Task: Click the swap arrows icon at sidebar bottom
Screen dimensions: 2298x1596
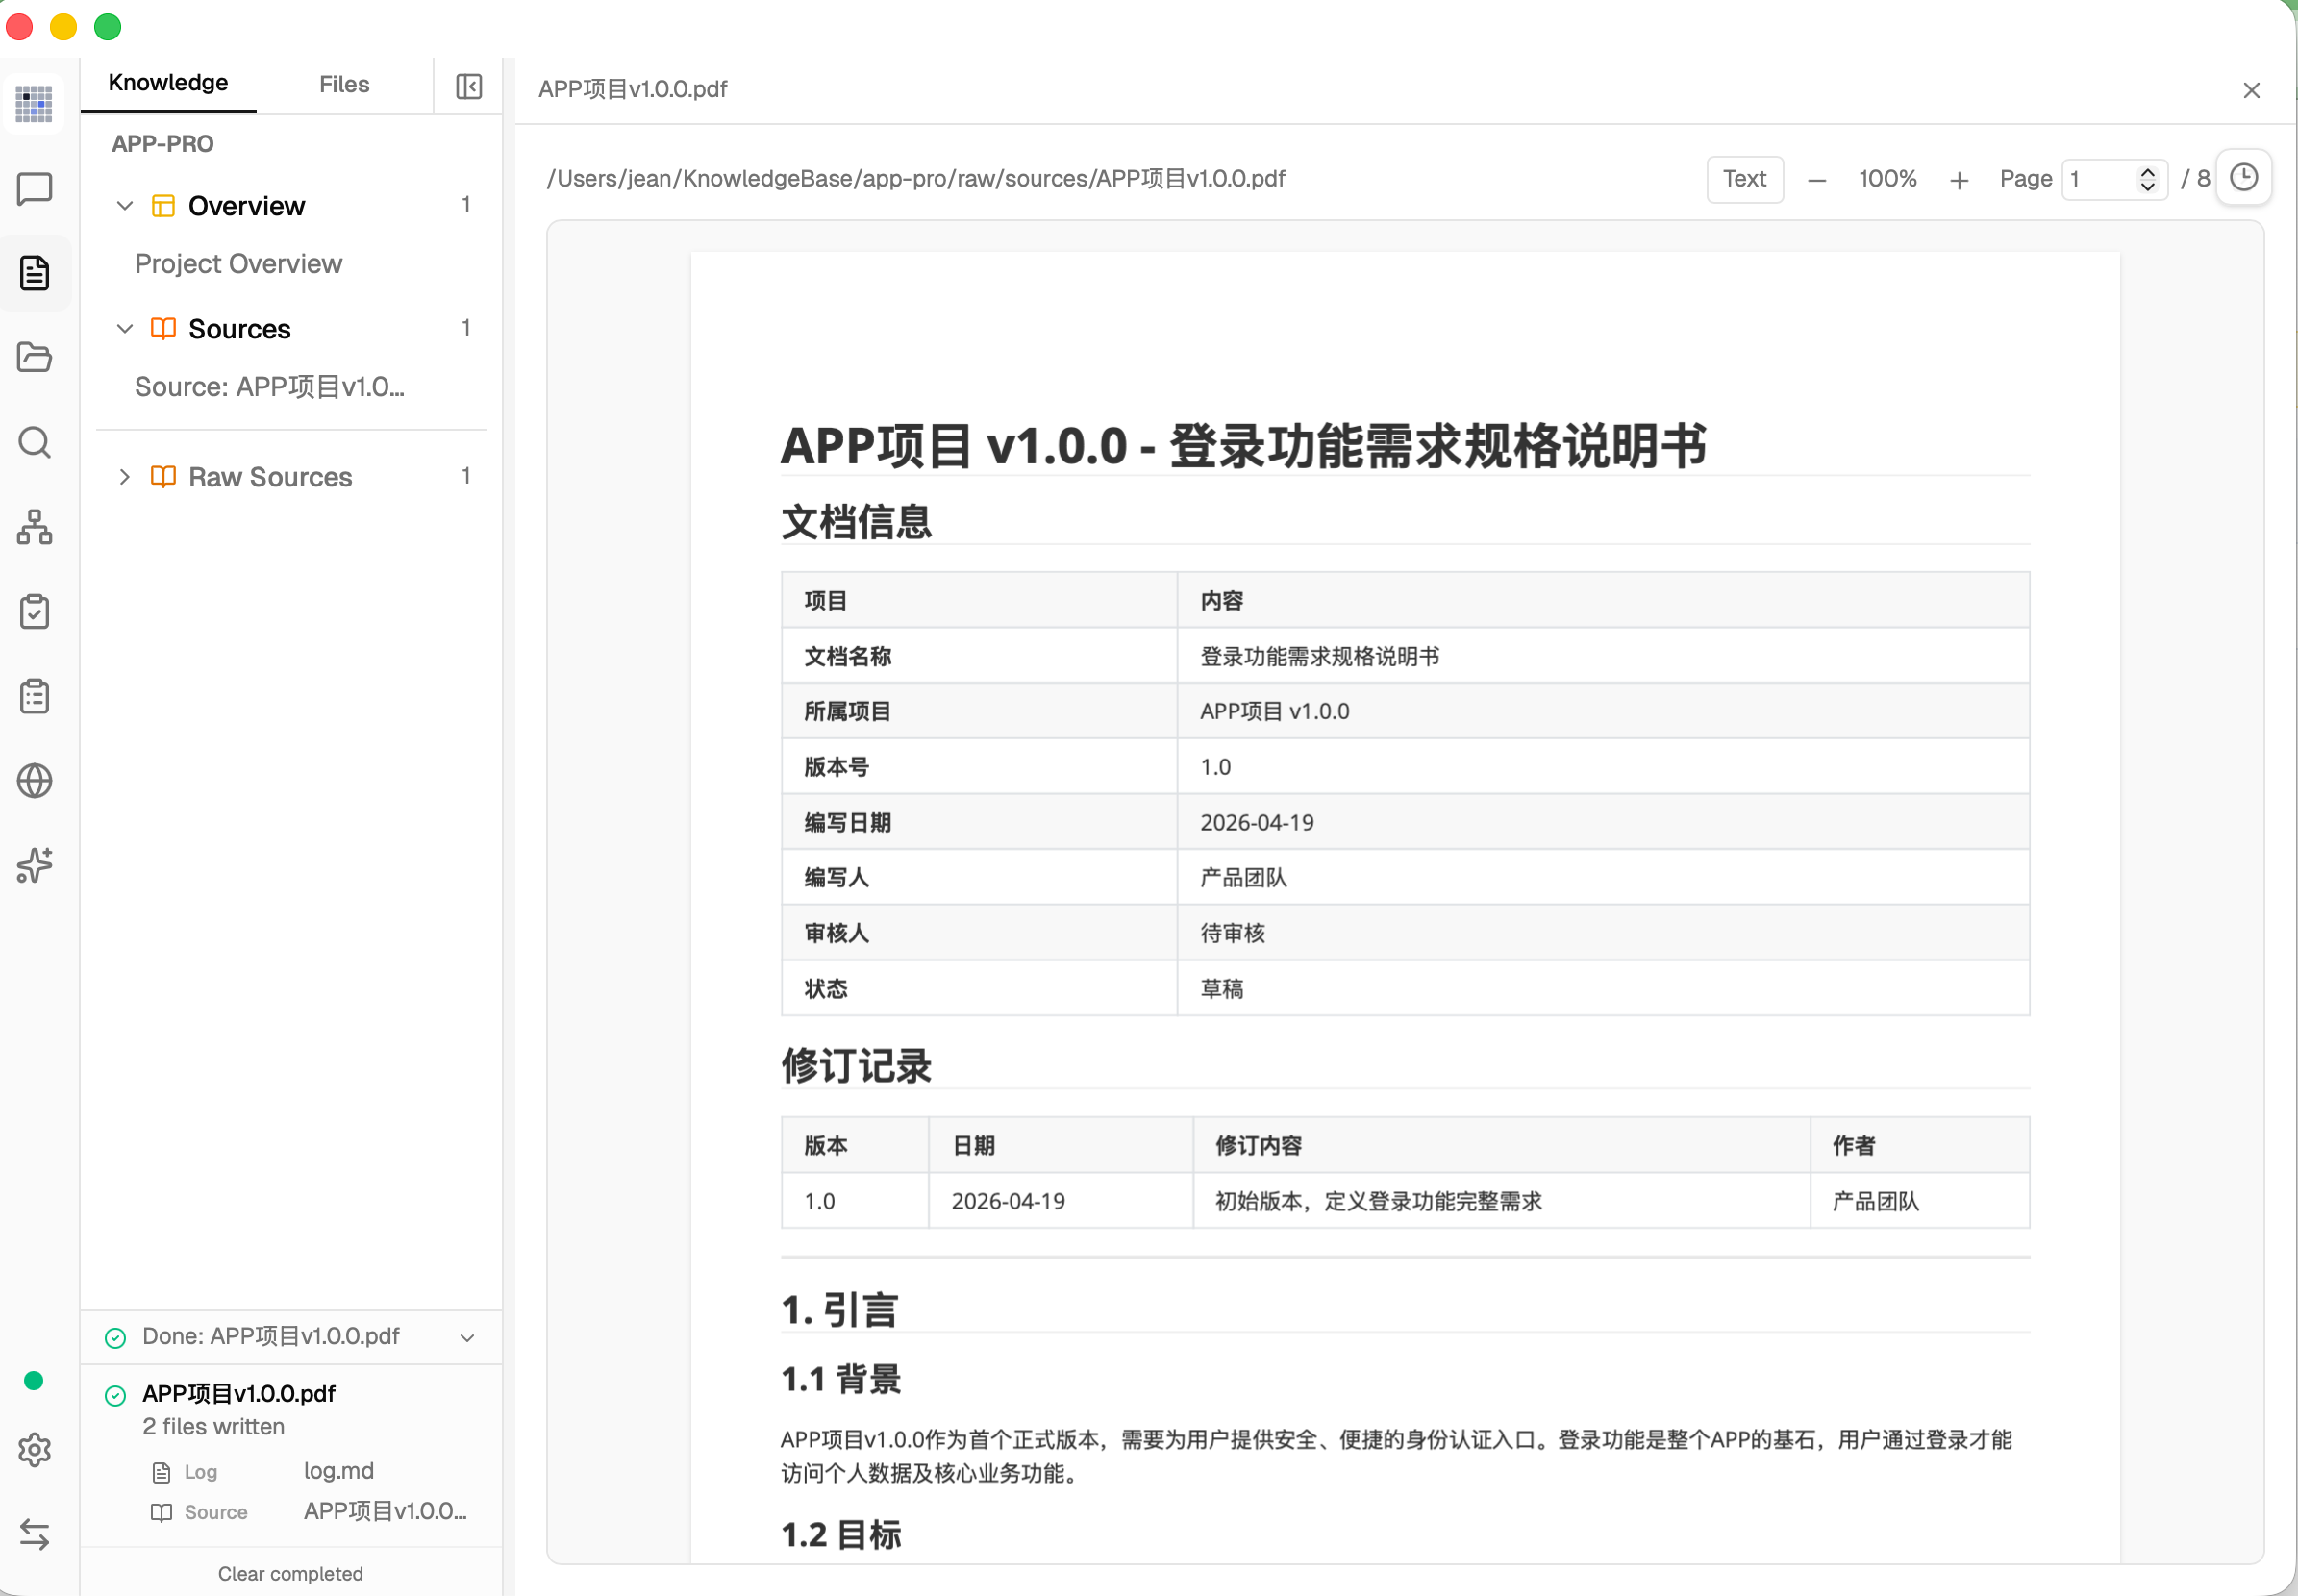Action: pyautogui.click(x=35, y=1534)
